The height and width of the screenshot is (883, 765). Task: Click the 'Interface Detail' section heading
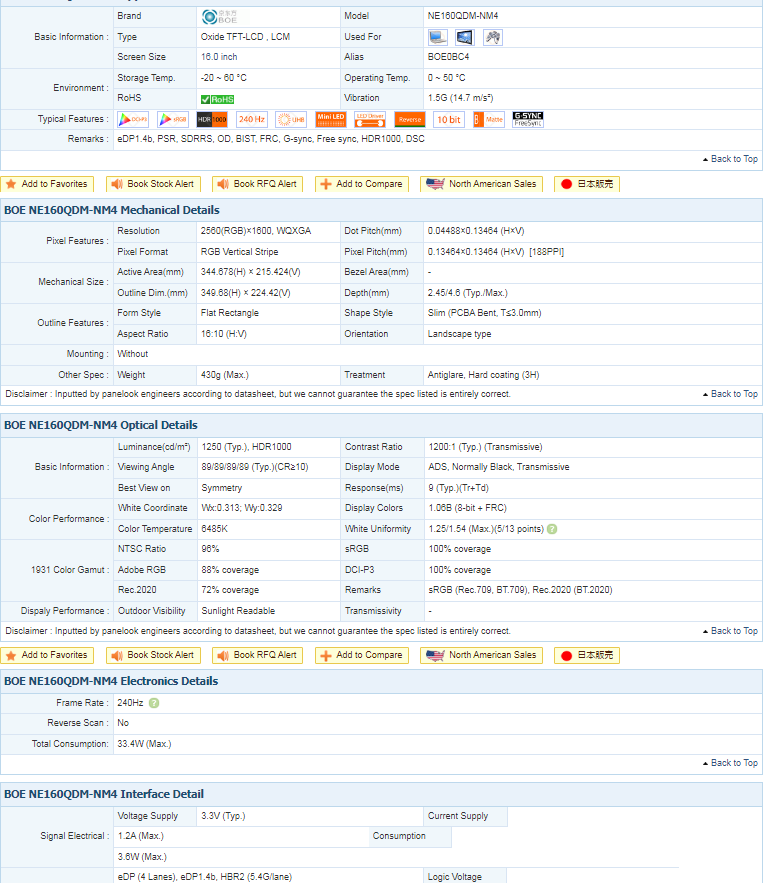tap(104, 795)
